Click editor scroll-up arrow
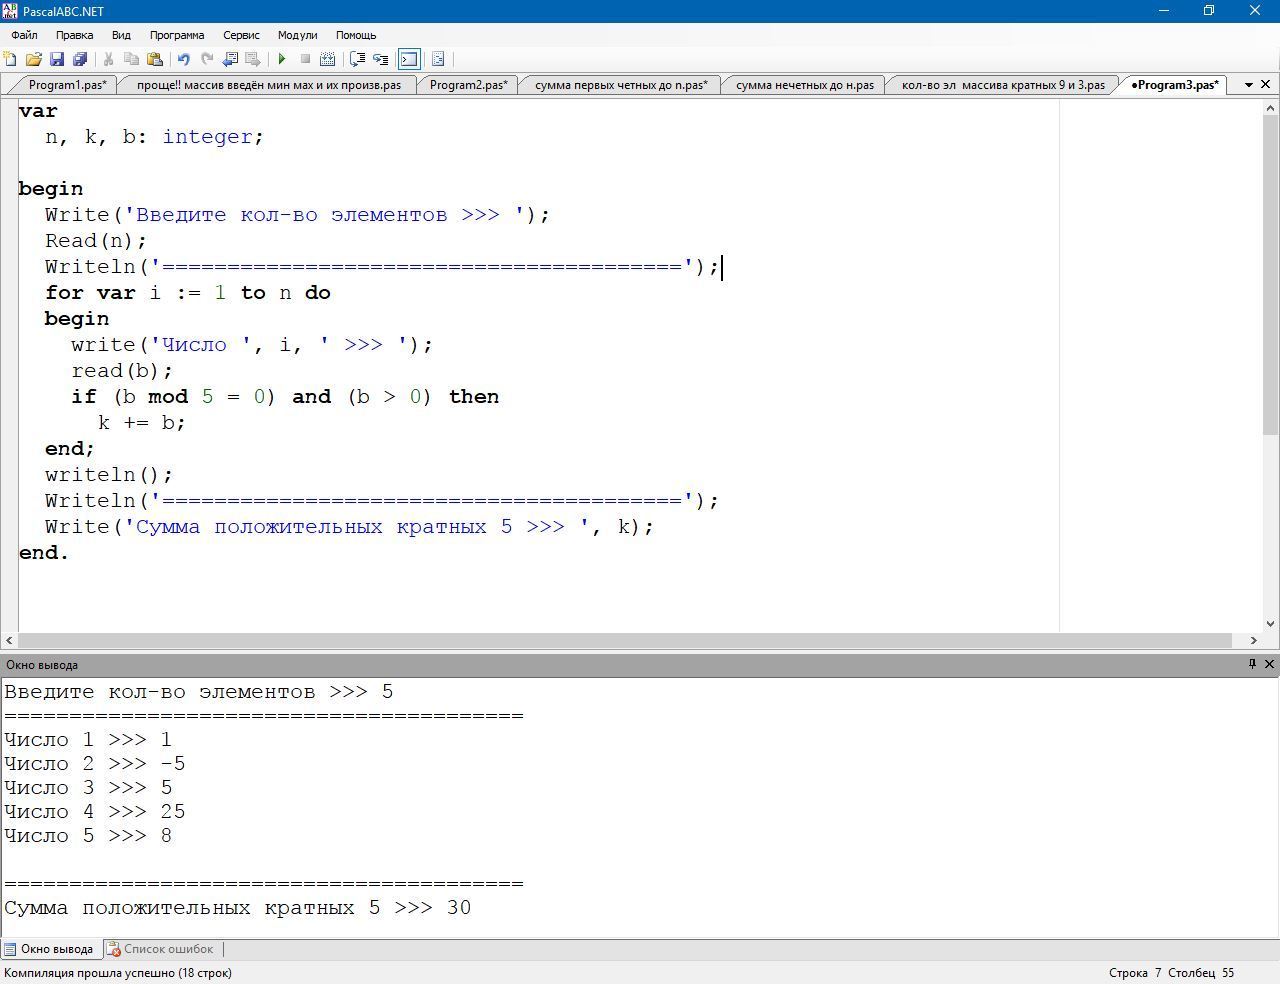Screen dimensions: 1280x984 coord(1270,107)
